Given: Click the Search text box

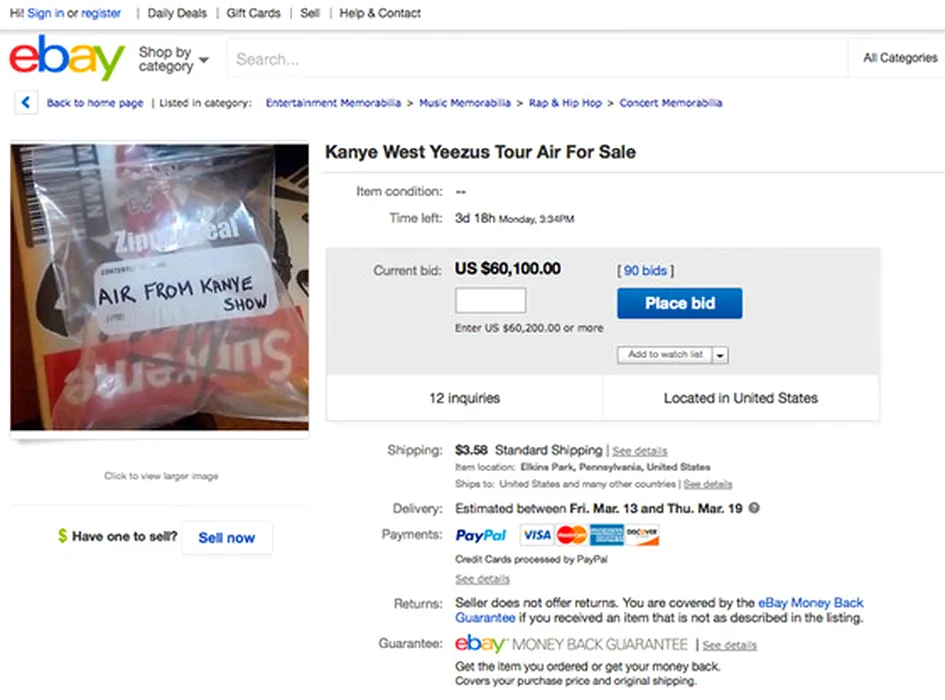Looking at the screenshot, I should (x=536, y=59).
